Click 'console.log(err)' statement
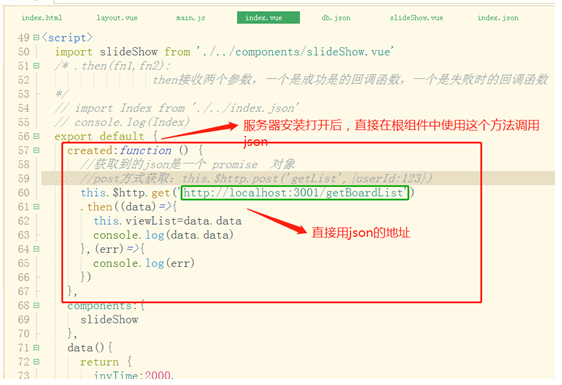Image resolution: width=562 pixels, height=385 pixels. 144,263
